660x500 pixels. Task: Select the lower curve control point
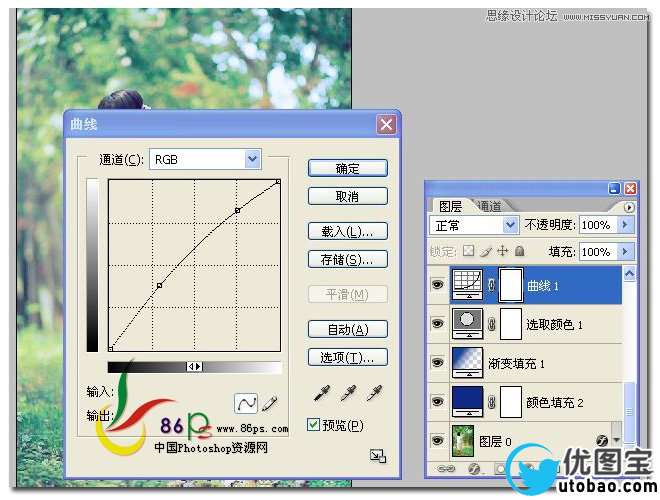160,286
